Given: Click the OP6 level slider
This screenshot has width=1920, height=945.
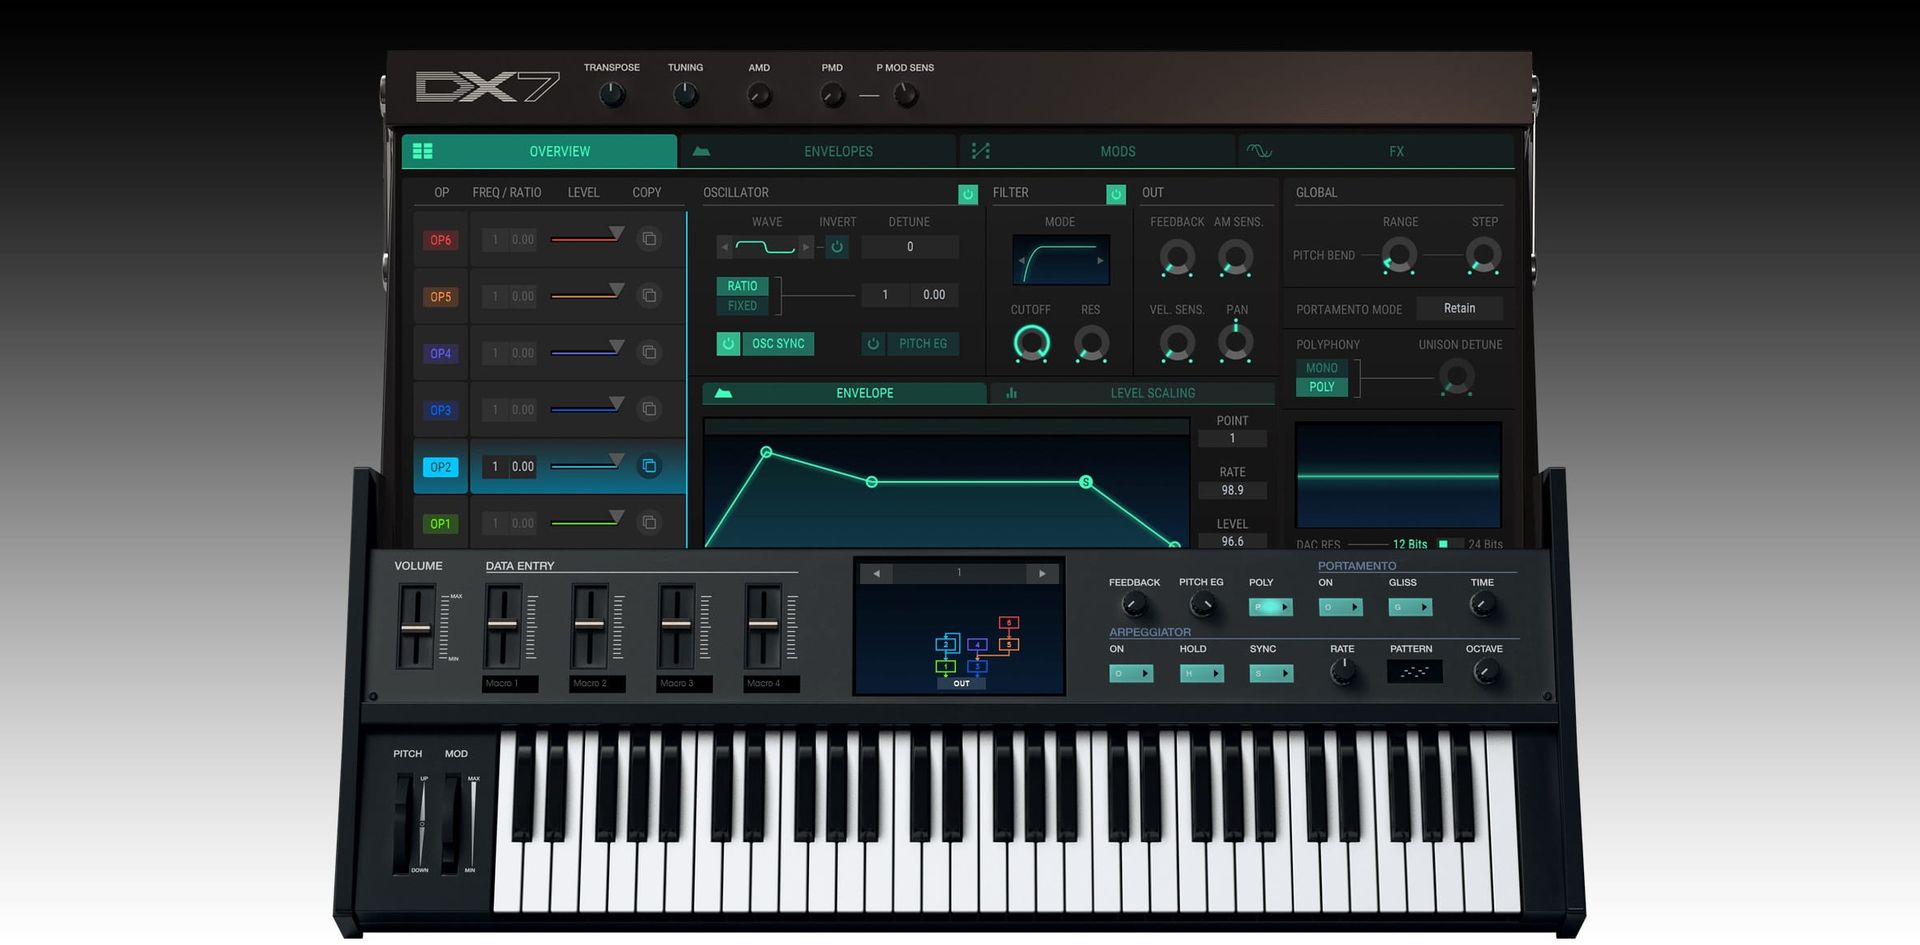Looking at the screenshot, I should (x=587, y=237).
